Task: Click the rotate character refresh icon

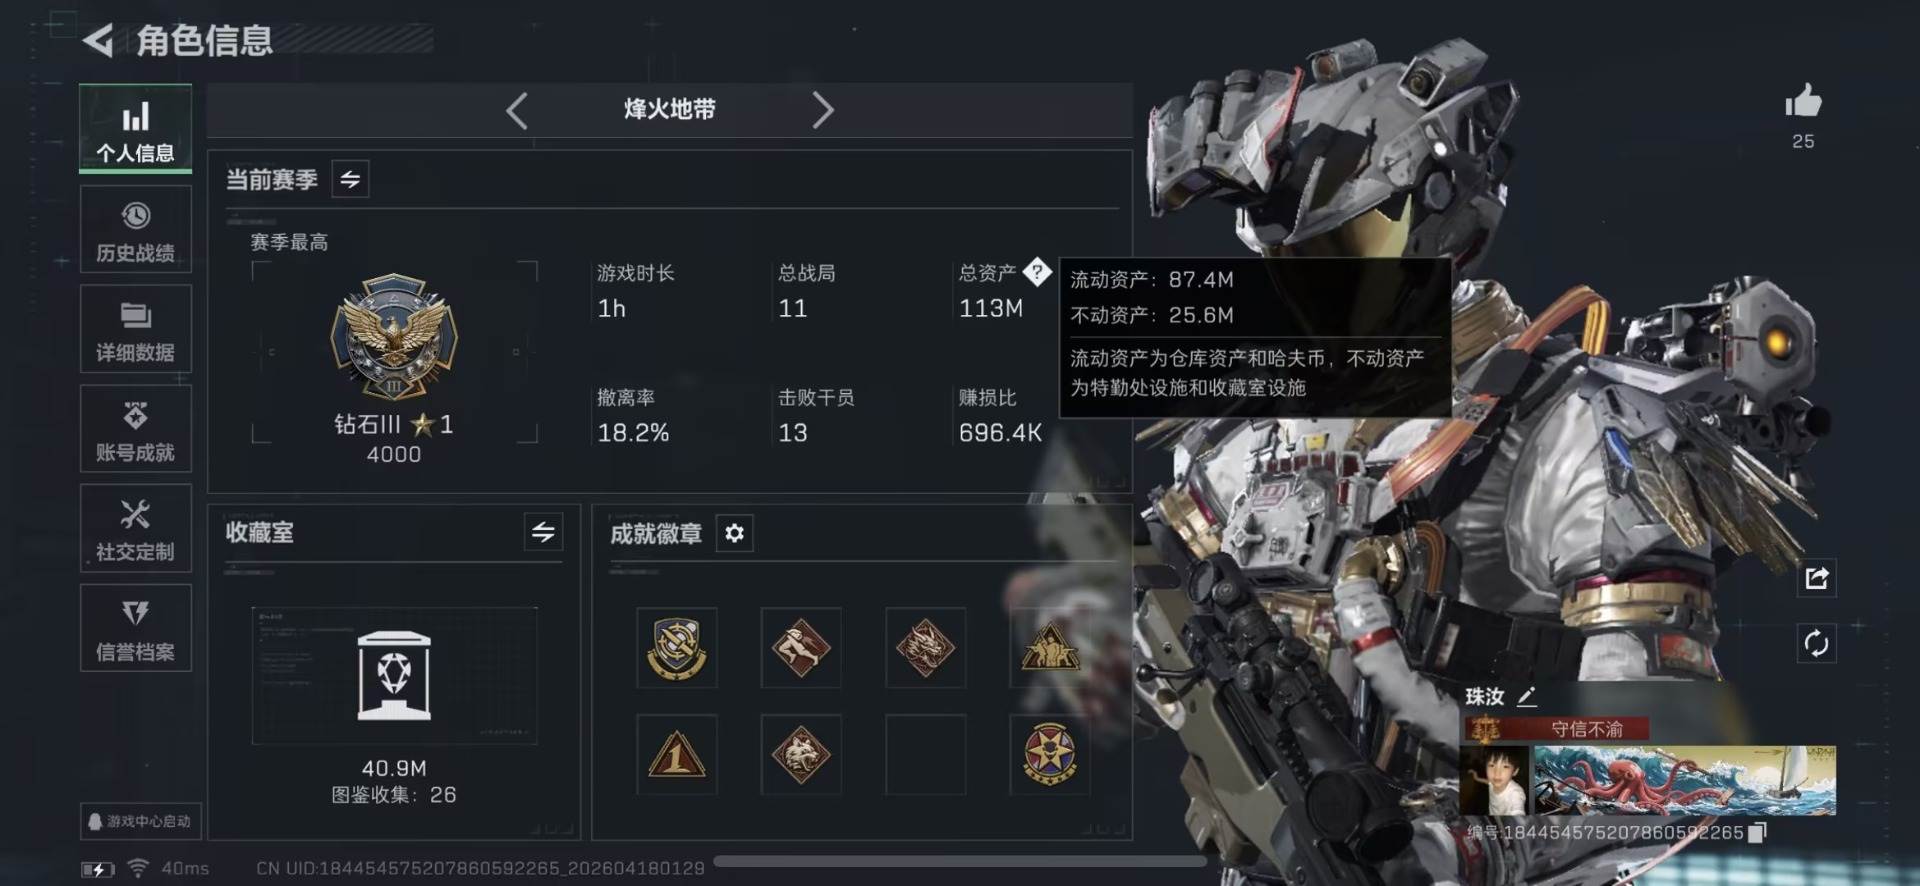Action: click(x=1817, y=643)
